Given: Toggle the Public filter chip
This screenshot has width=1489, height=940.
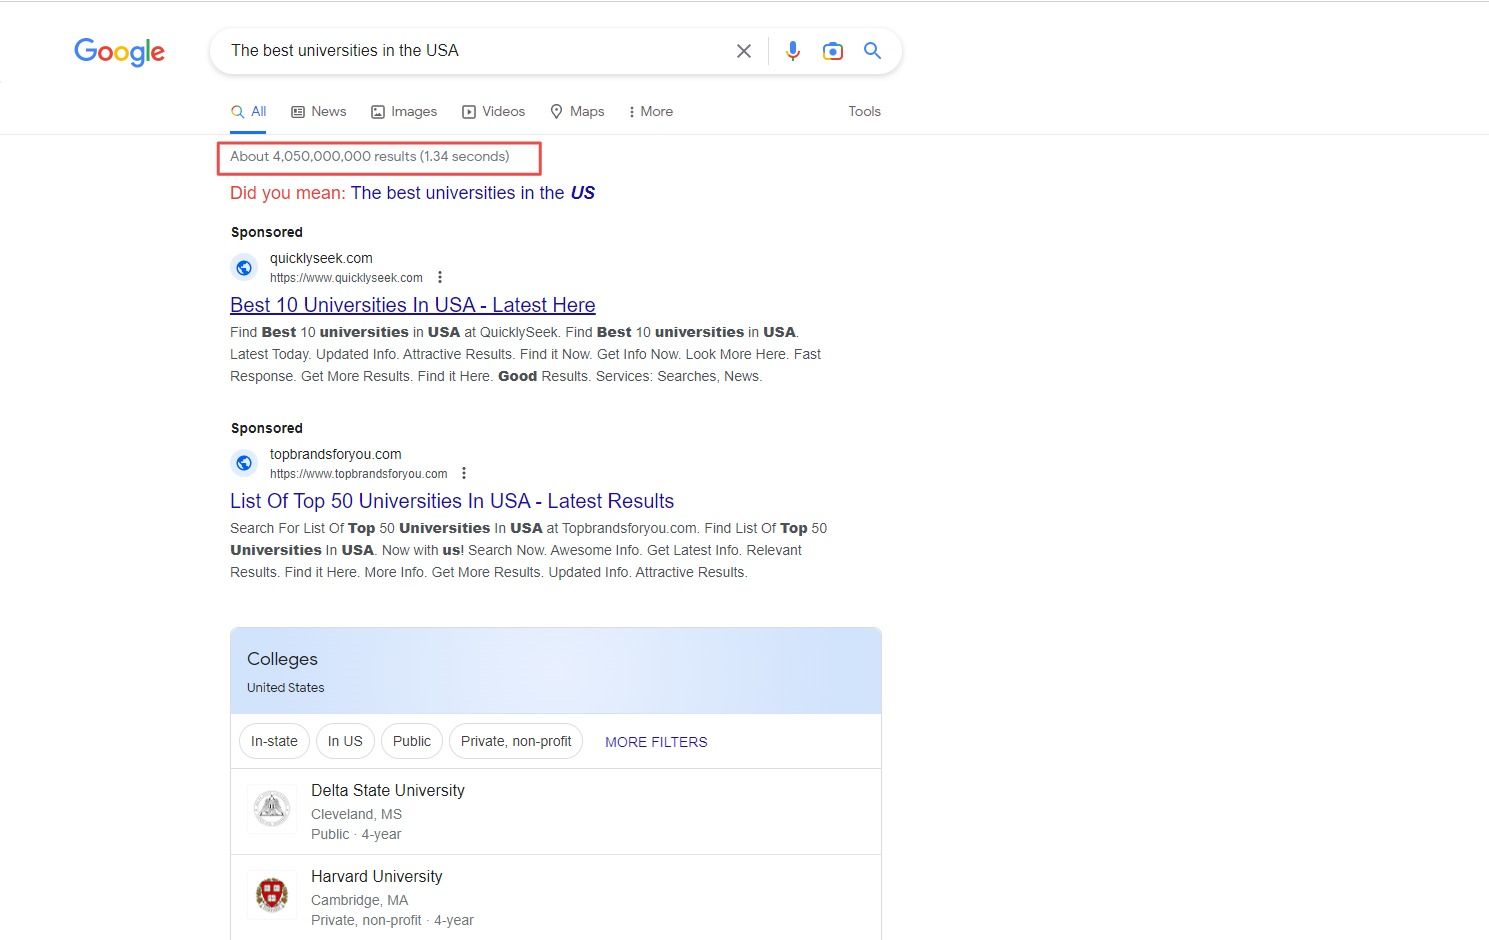Looking at the screenshot, I should [x=412, y=741].
